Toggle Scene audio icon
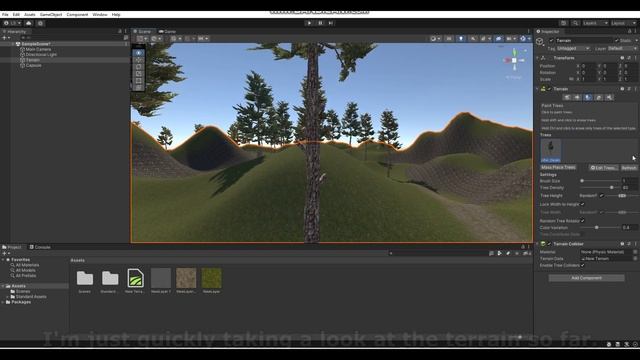640x360 pixels. (x=473, y=38)
